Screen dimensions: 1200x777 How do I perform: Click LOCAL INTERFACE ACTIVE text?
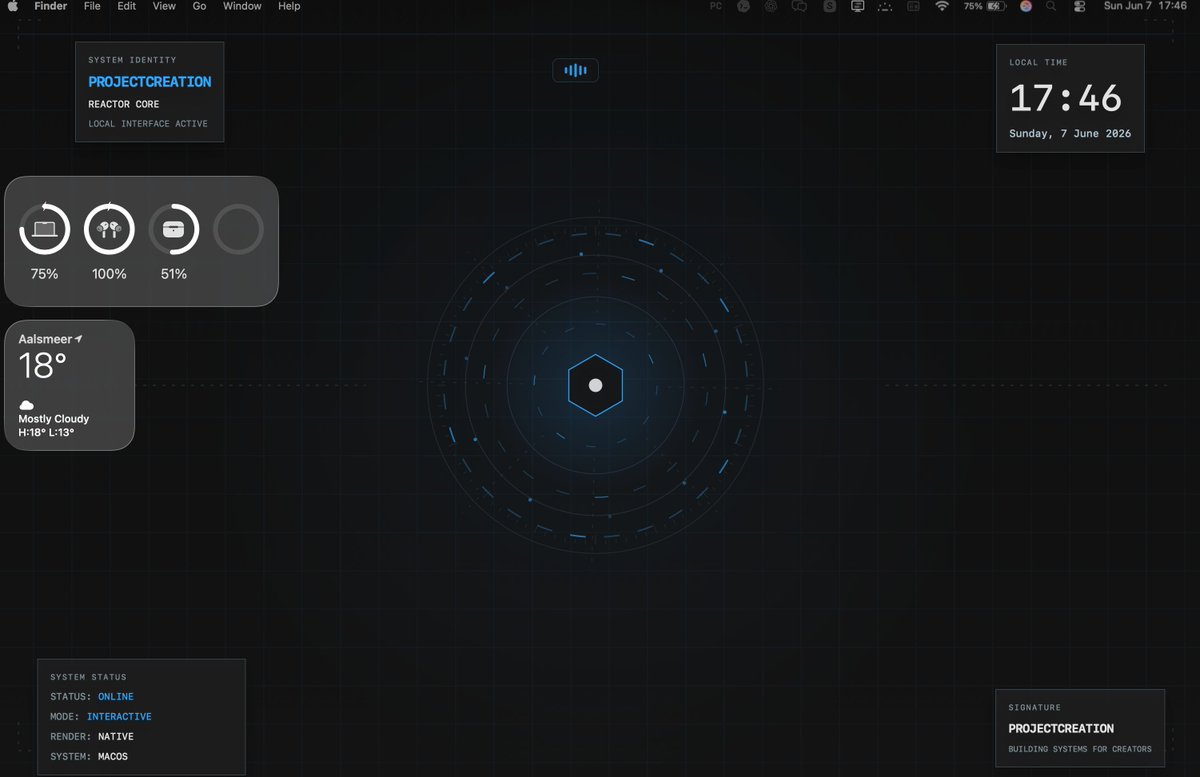[x=148, y=124]
